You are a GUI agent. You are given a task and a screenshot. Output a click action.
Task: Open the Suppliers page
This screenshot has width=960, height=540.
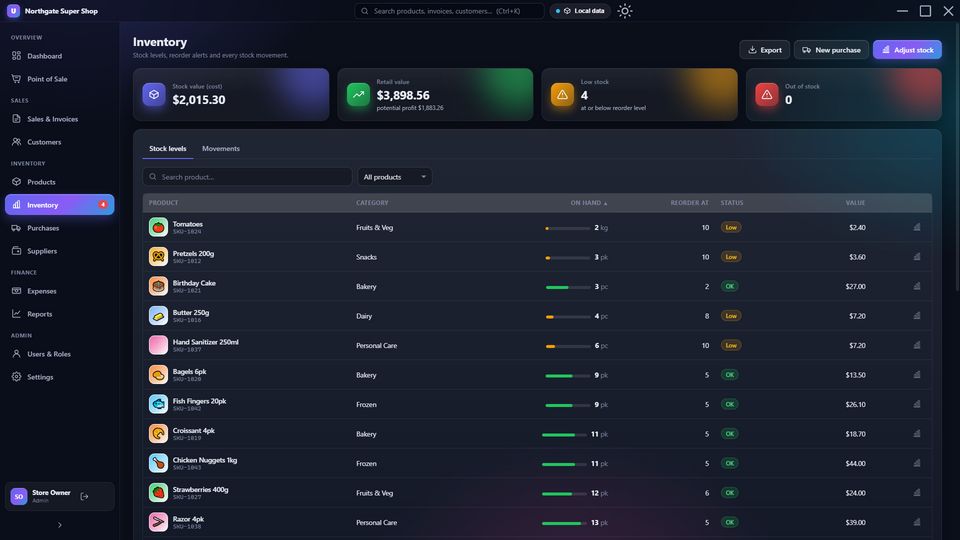pyautogui.click(x=59, y=251)
